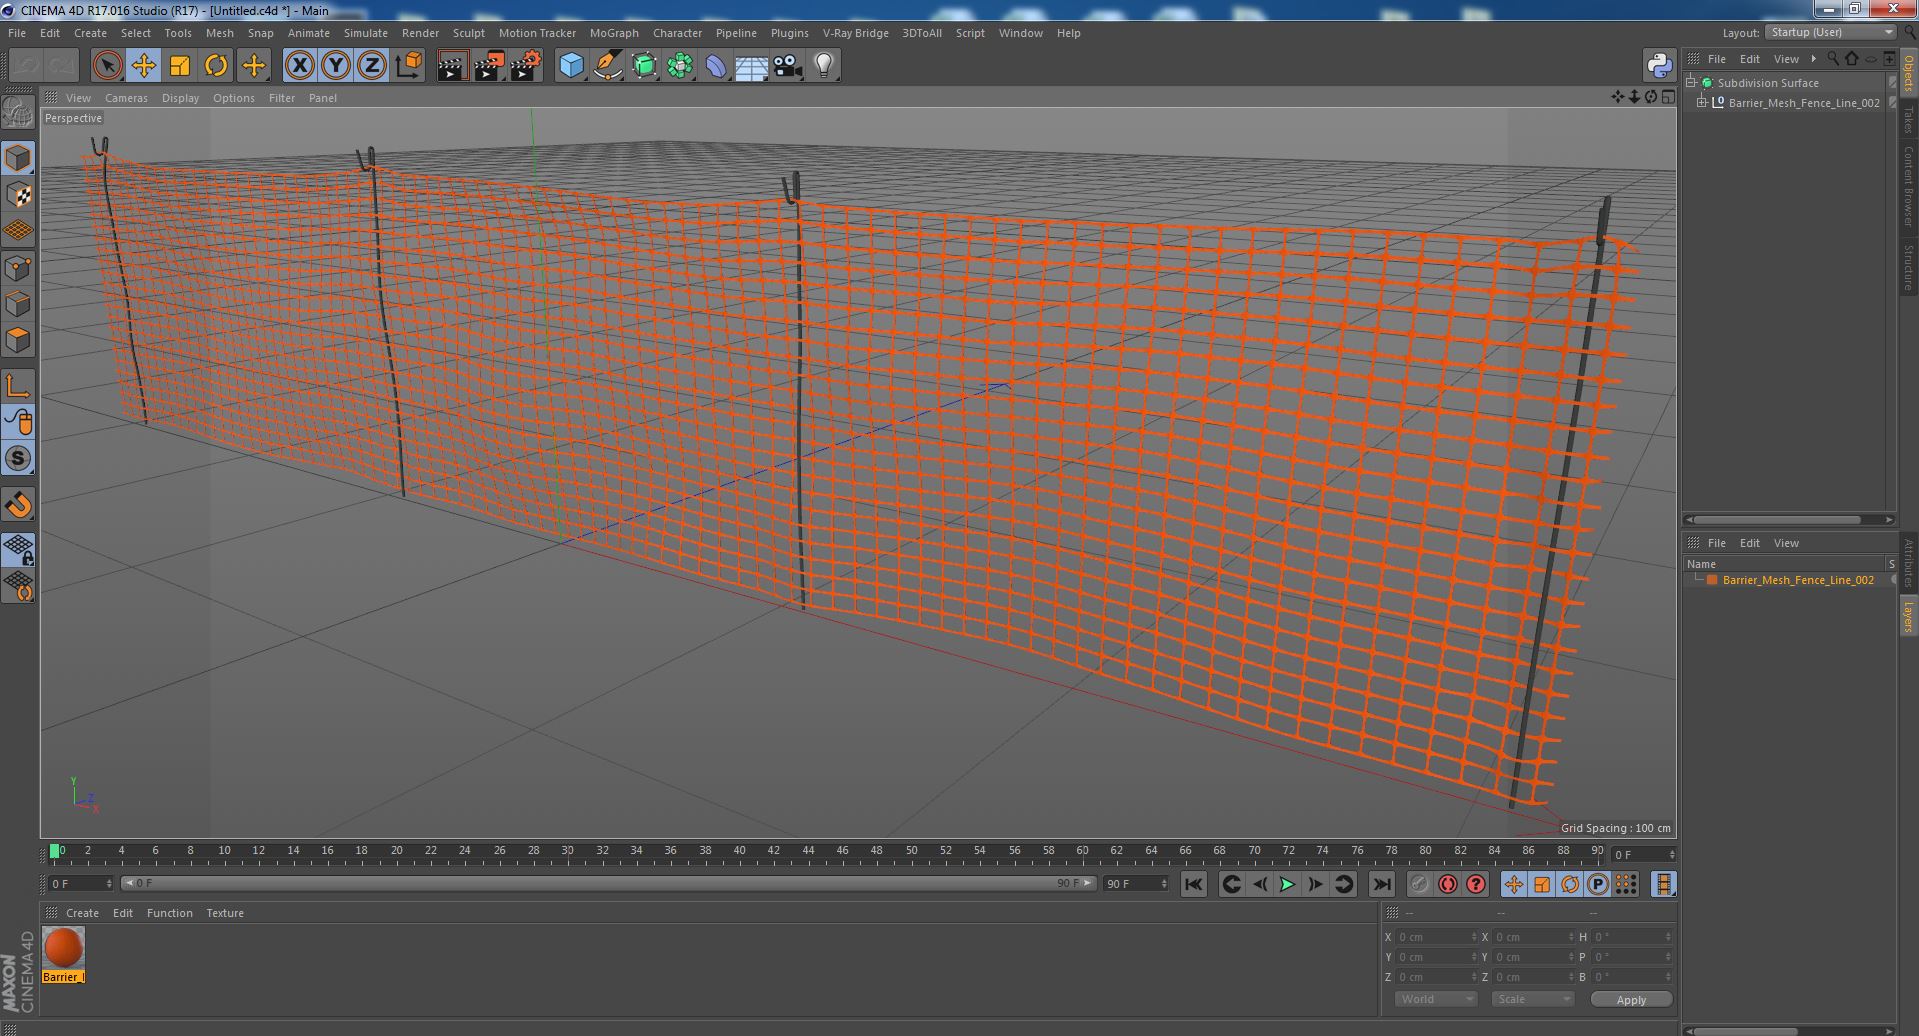The width and height of the screenshot is (1919, 1036).
Task: Open the MoGraph menu
Action: coord(614,33)
